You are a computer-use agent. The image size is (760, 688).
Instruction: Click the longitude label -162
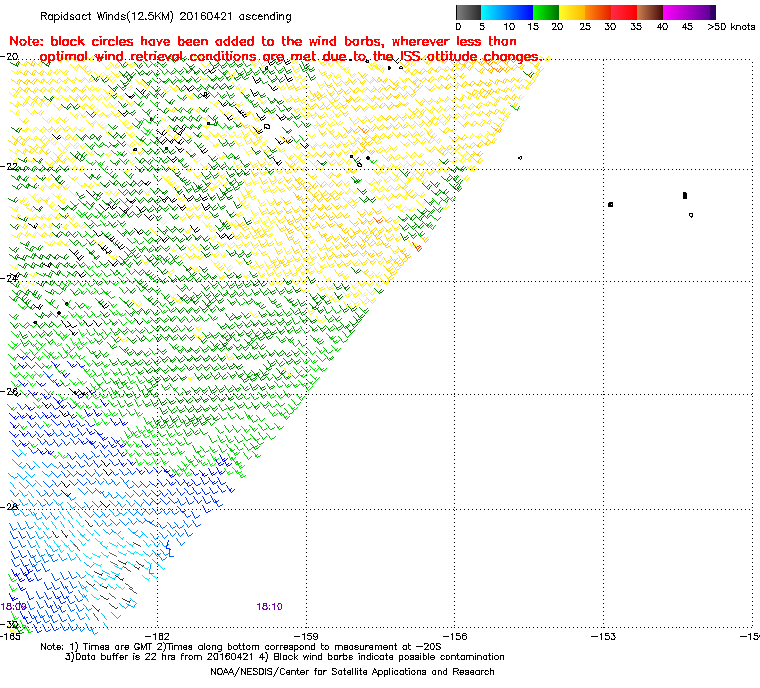tap(158, 636)
